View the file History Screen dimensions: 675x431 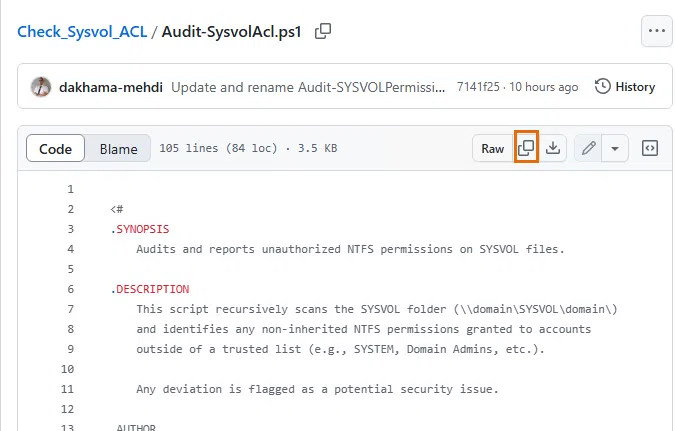[x=625, y=87]
